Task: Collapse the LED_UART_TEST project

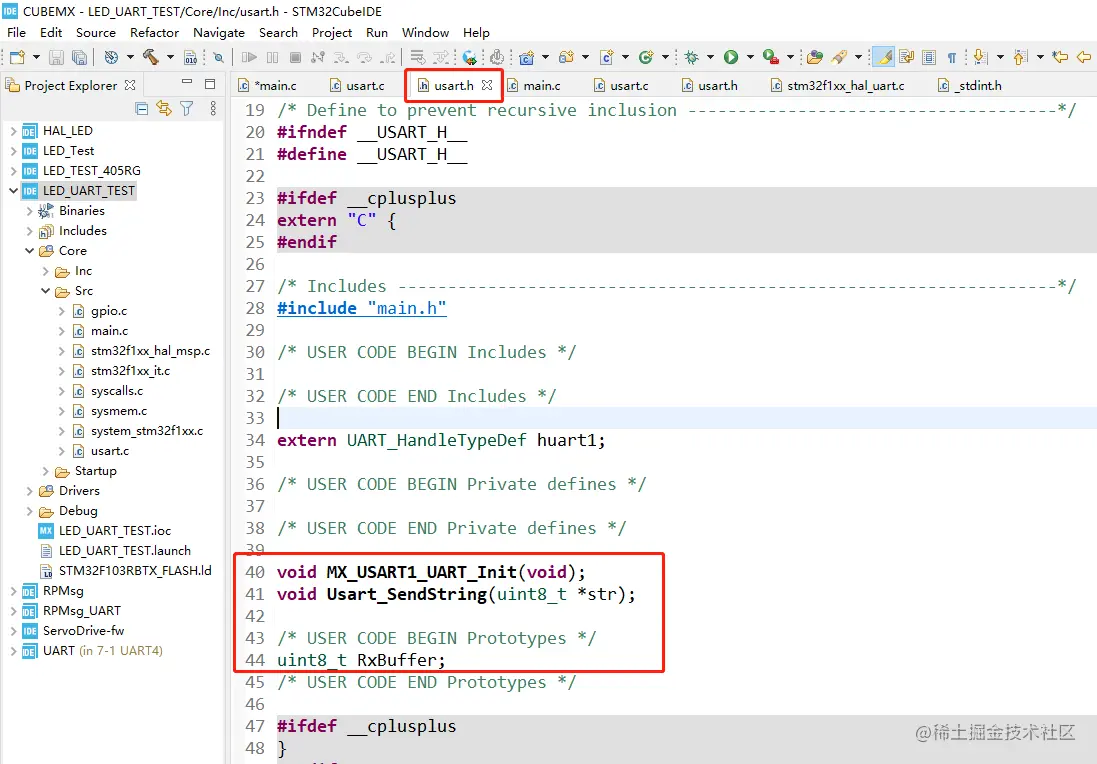Action: [x=13, y=190]
